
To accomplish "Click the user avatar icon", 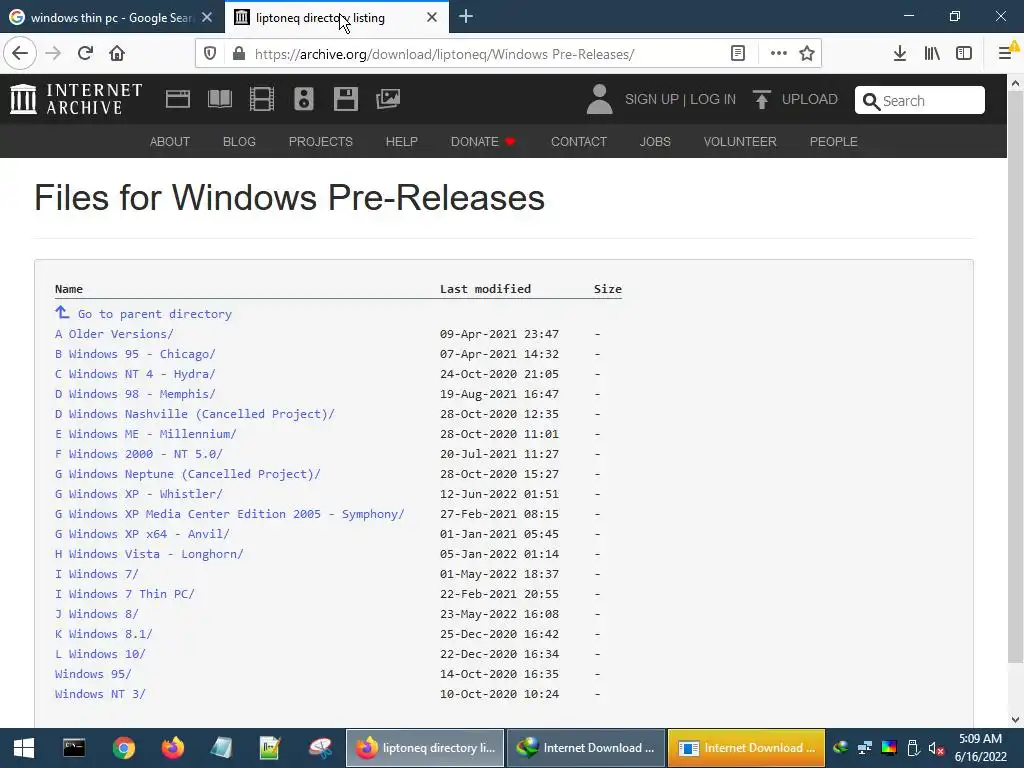I will click(x=600, y=99).
